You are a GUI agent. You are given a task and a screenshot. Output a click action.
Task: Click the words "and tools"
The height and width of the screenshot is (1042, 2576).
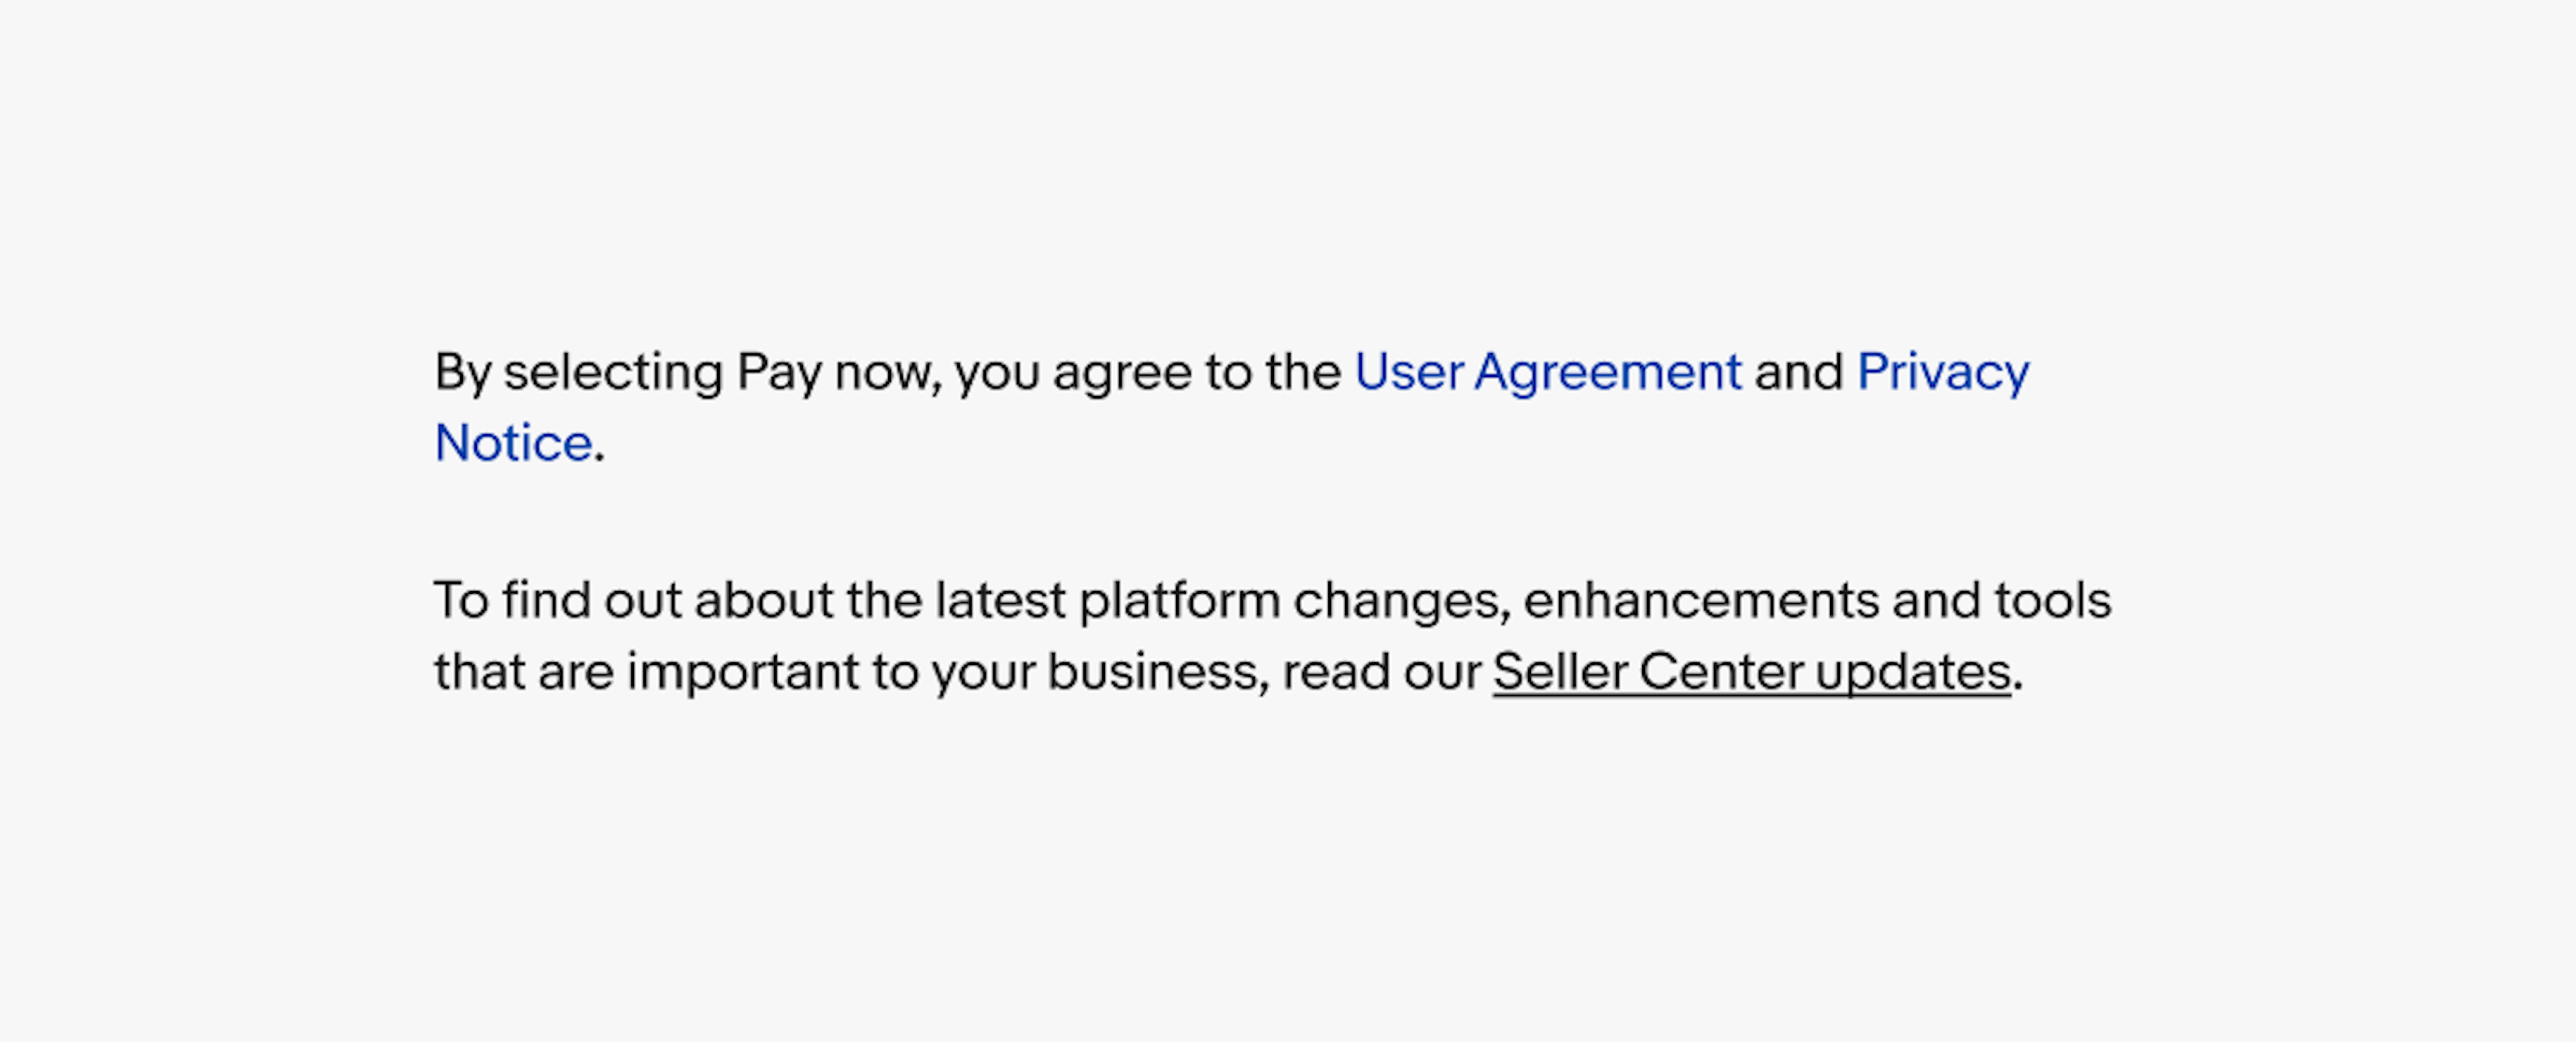tap(2001, 600)
